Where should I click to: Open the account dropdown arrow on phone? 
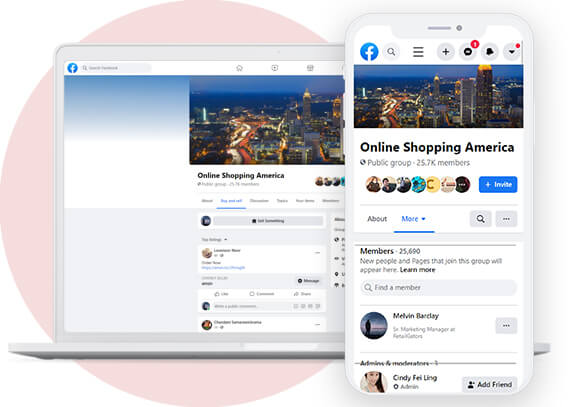pos(512,52)
